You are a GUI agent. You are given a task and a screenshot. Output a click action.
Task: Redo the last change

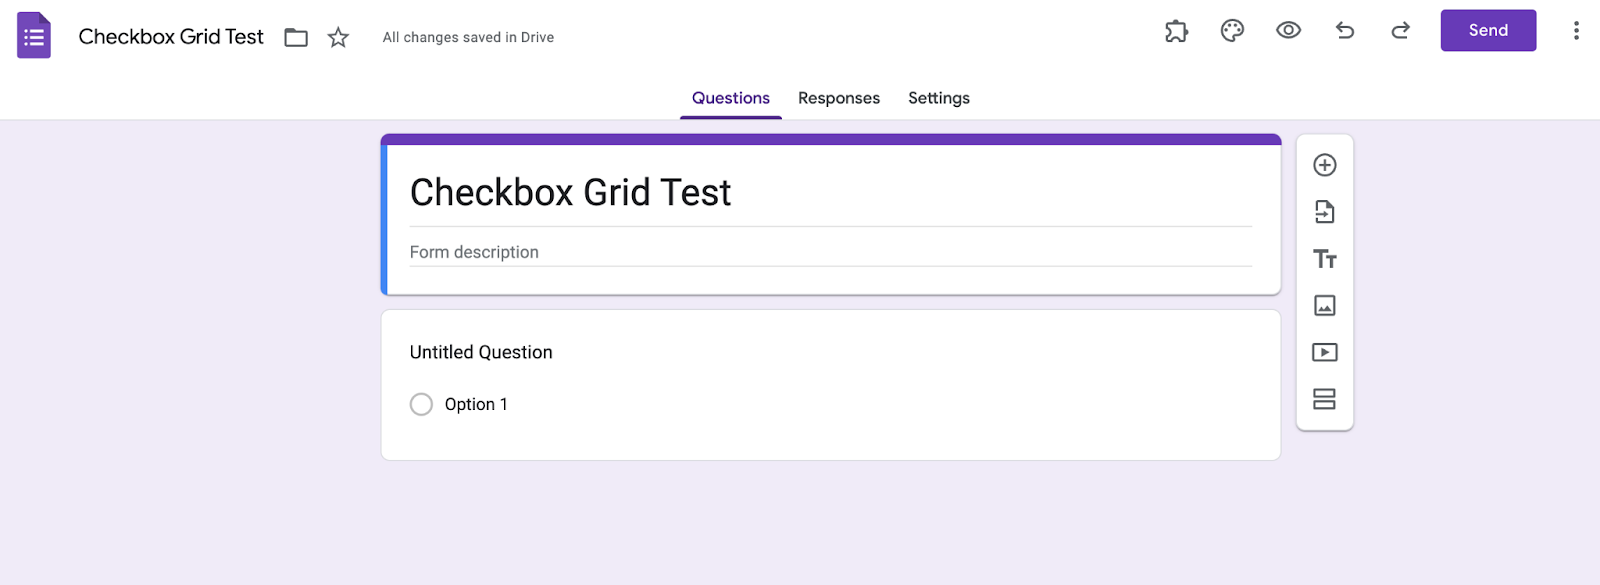[x=1400, y=31]
